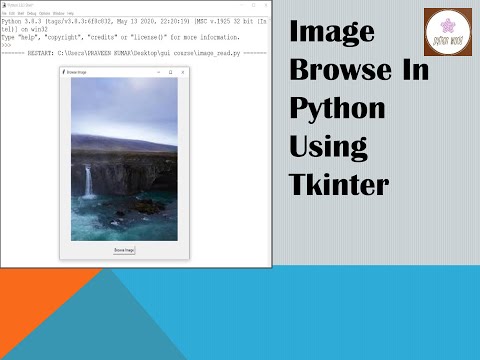Open the Edit menu in IDLE Shell

click(12, 13)
